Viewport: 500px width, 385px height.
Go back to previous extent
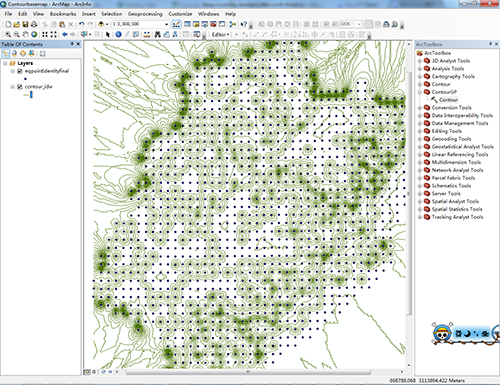coord(65,34)
